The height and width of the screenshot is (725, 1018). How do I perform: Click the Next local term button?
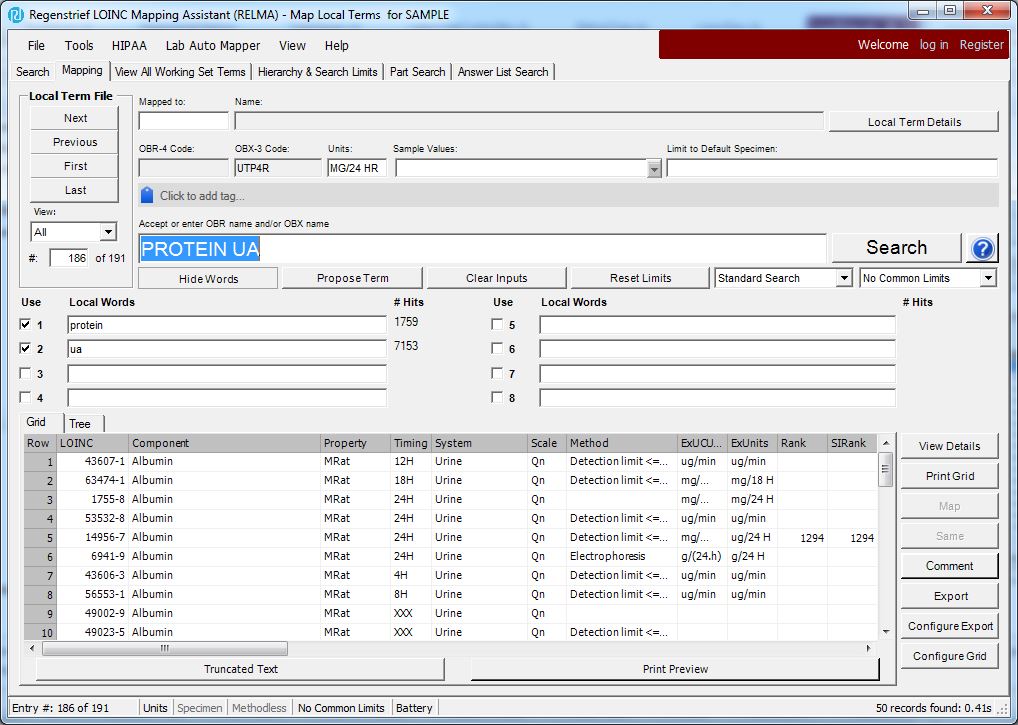pos(75,118)
